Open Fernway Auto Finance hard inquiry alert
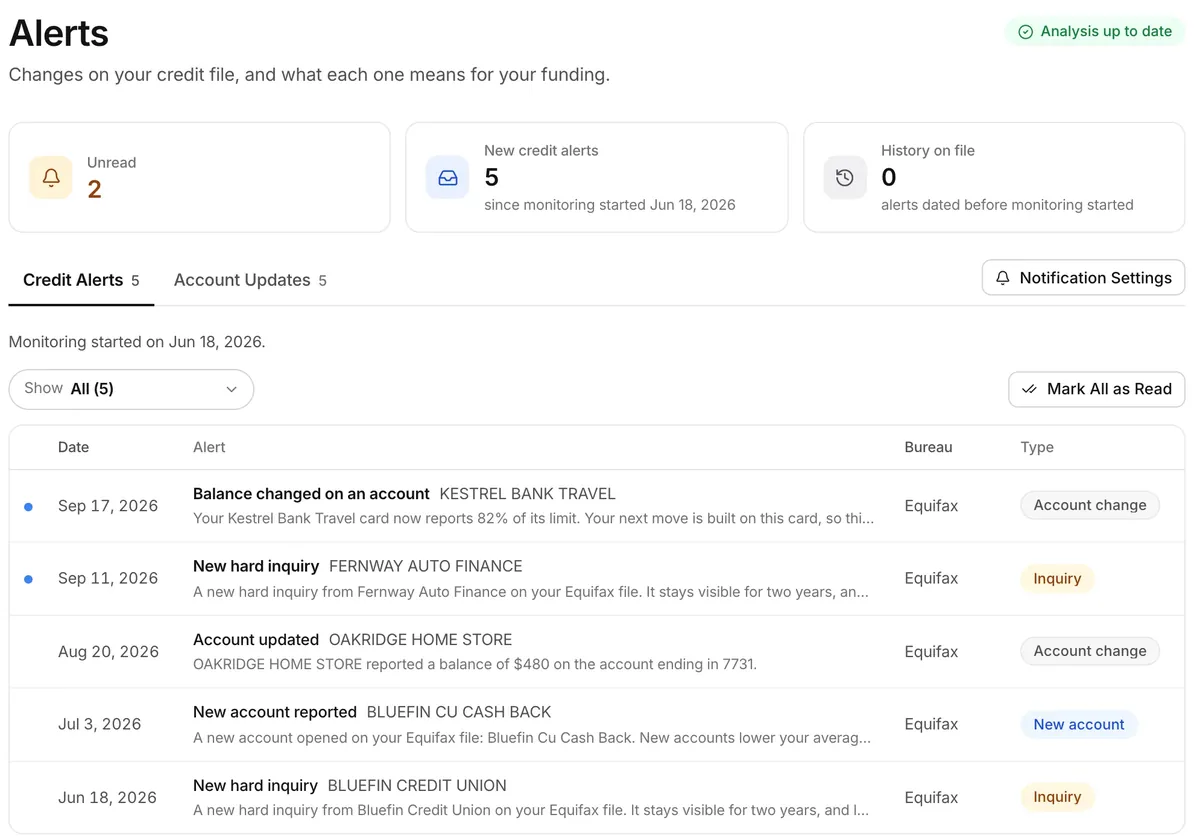1200x838 pixels. coord(597,578)
